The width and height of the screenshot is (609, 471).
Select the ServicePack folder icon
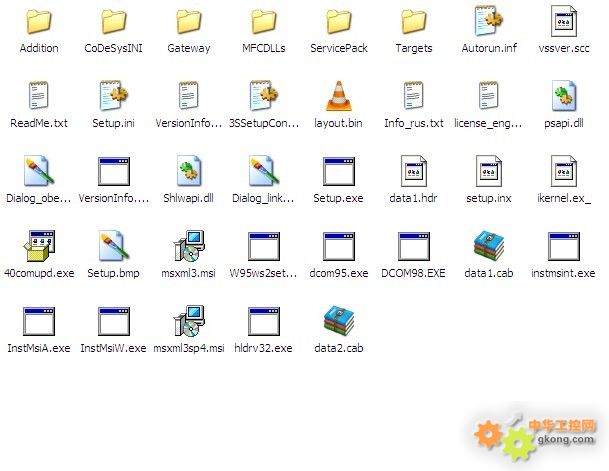click(339, 21)
